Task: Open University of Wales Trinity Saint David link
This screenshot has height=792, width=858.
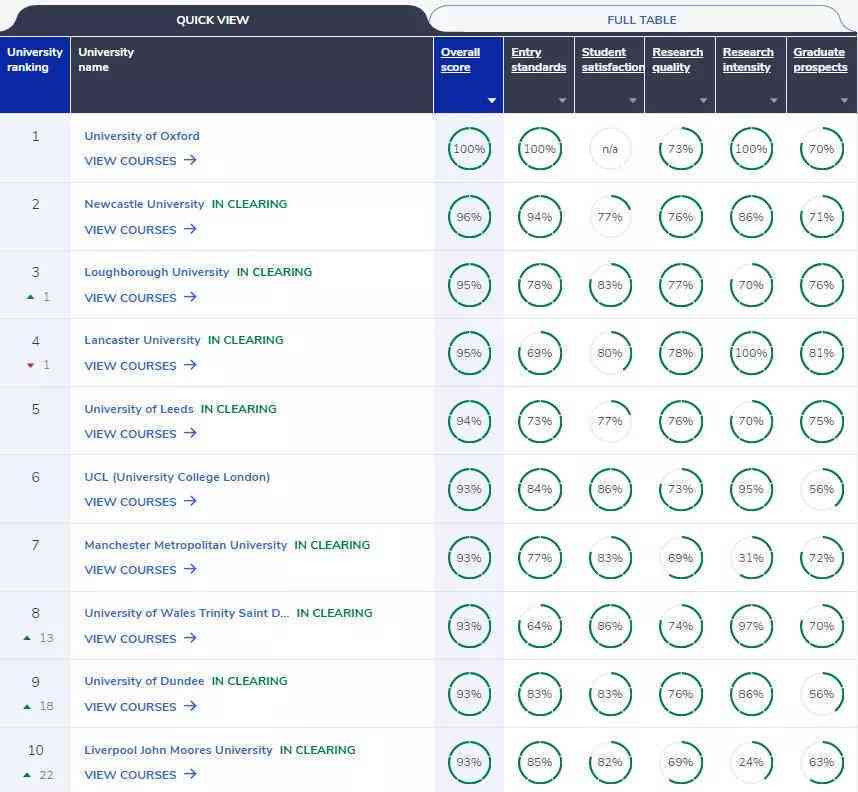Action: 187,613
